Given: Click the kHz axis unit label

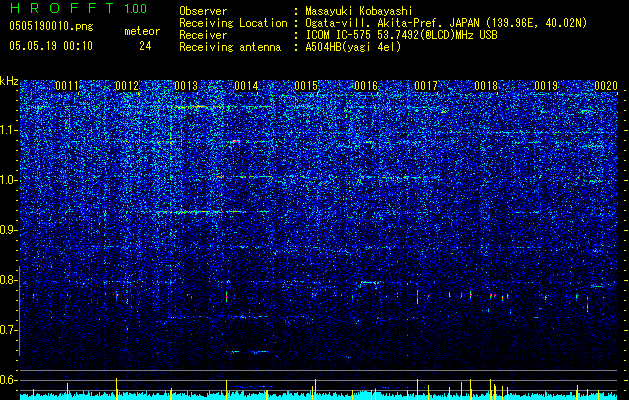Looking at the screenshot, I should pos(9,81).
